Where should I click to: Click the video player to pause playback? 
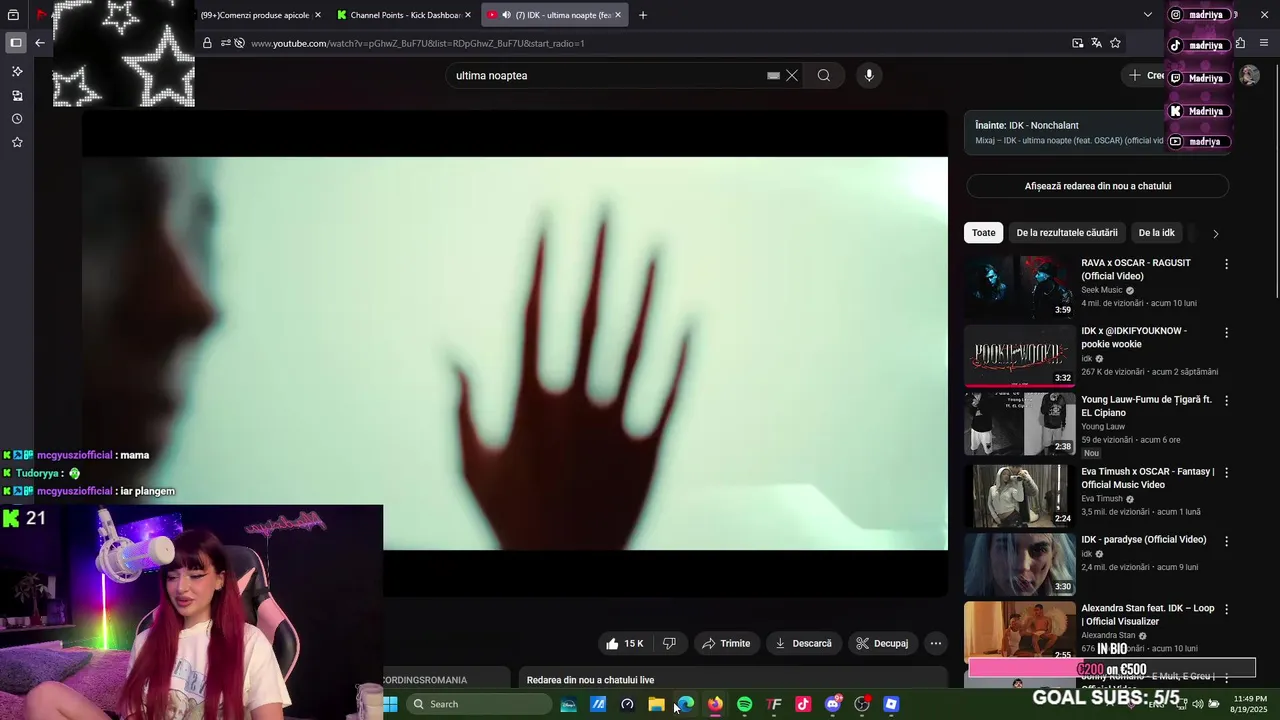pyautogui.click(x=514, y=353)
